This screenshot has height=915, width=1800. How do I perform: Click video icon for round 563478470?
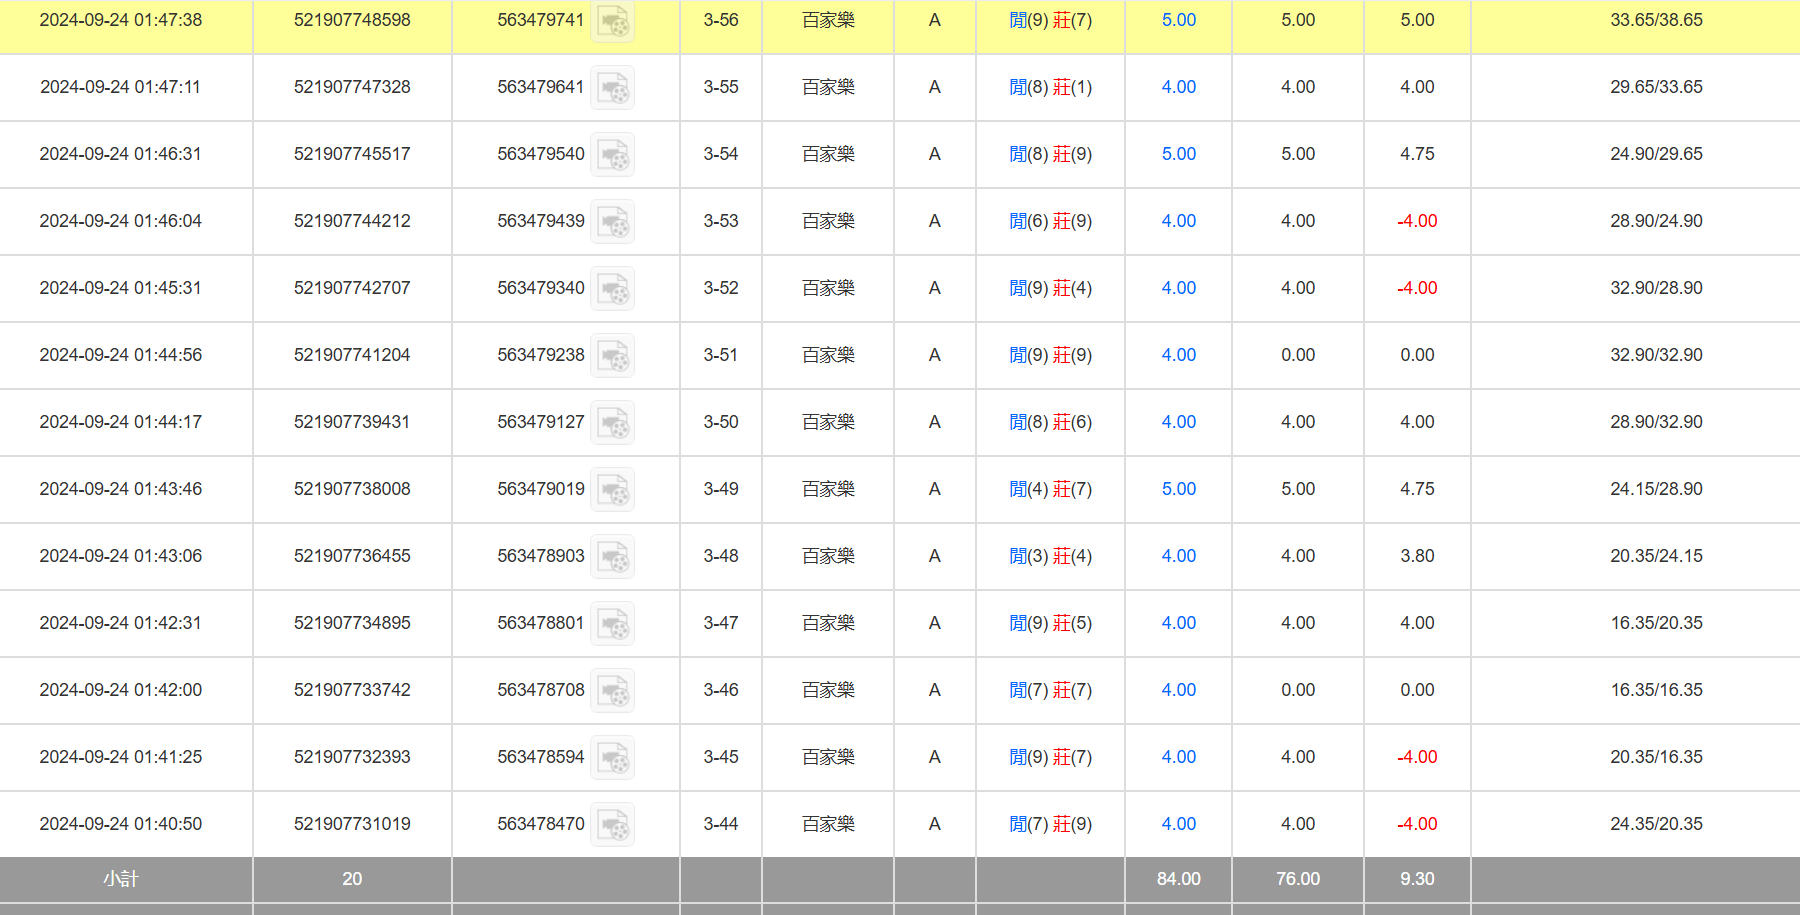(x=612, y=825)
